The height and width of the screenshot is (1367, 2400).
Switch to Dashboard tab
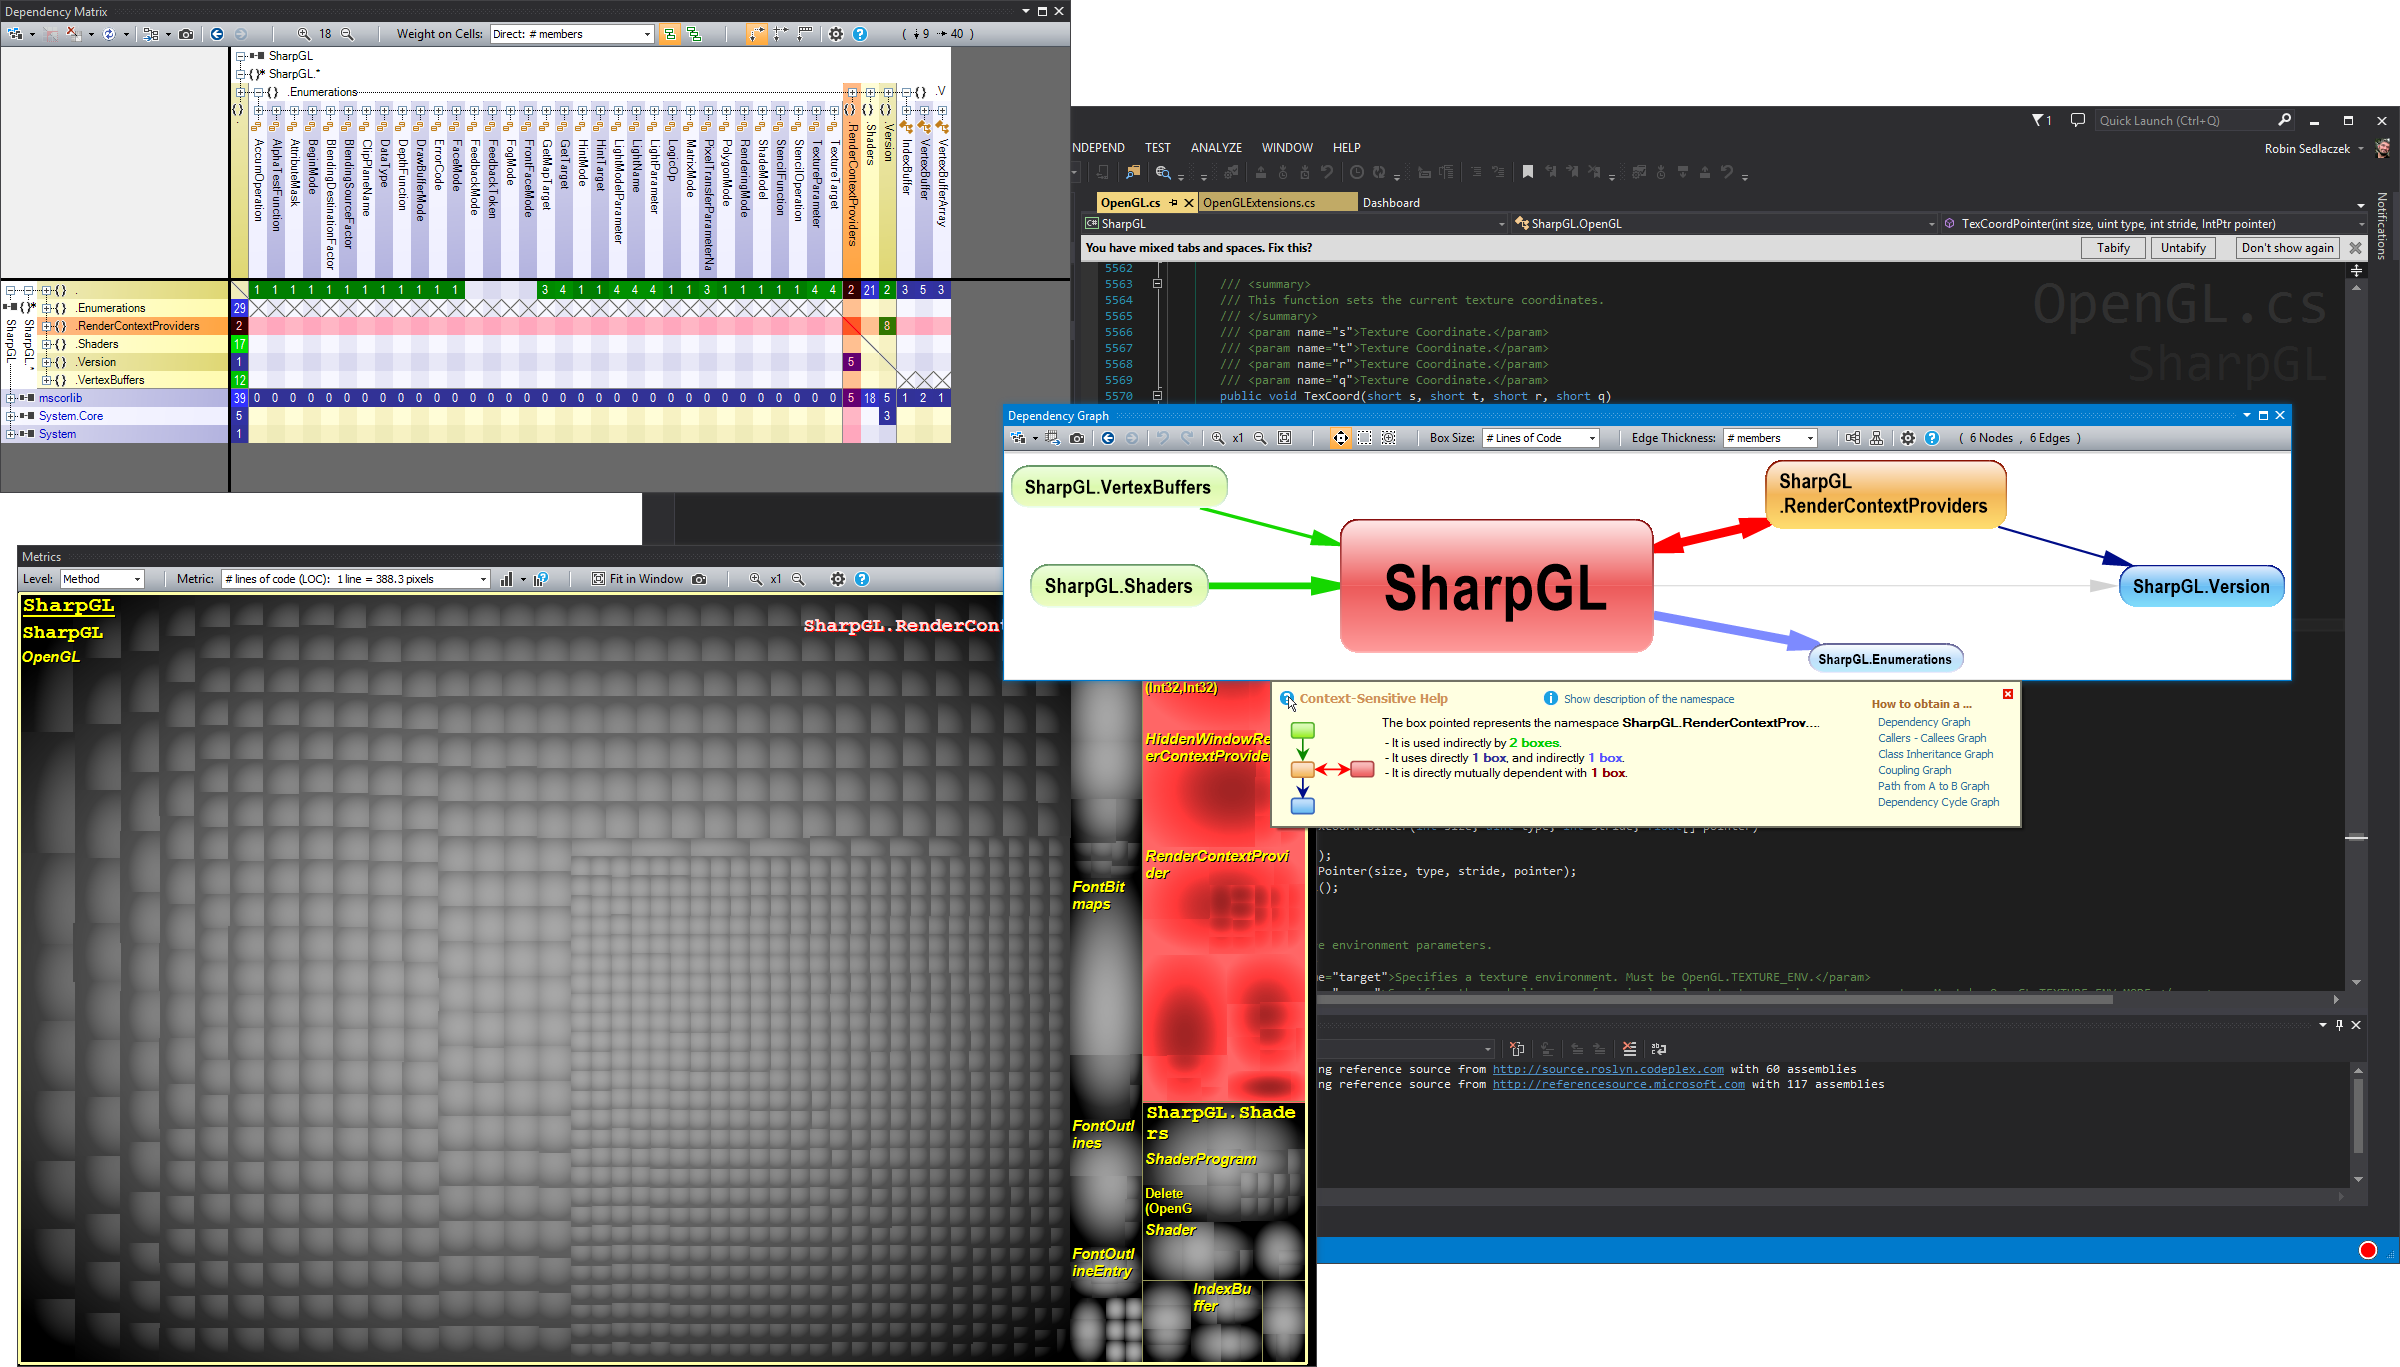tap(1391, 202)
